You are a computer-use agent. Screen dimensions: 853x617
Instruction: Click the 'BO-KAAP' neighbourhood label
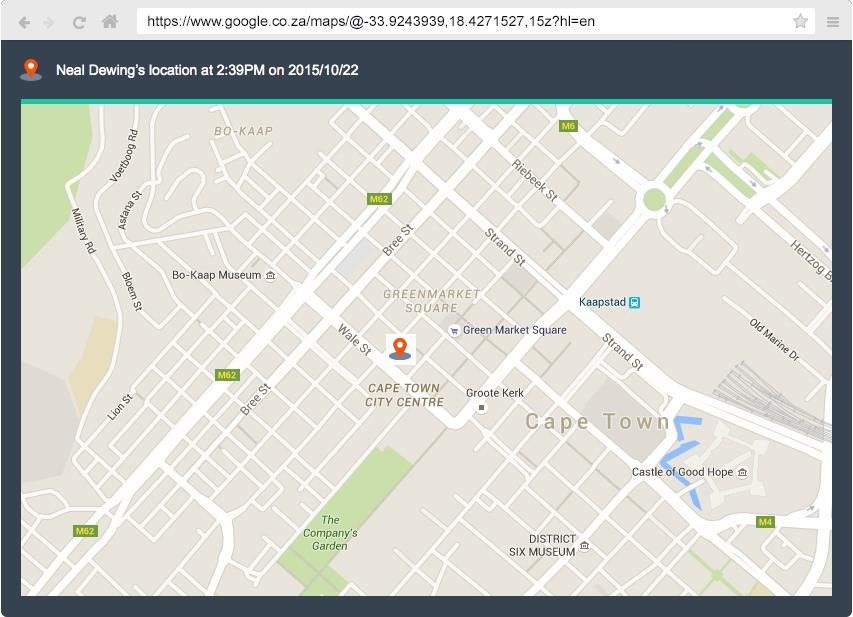click(x=243, y=131)
